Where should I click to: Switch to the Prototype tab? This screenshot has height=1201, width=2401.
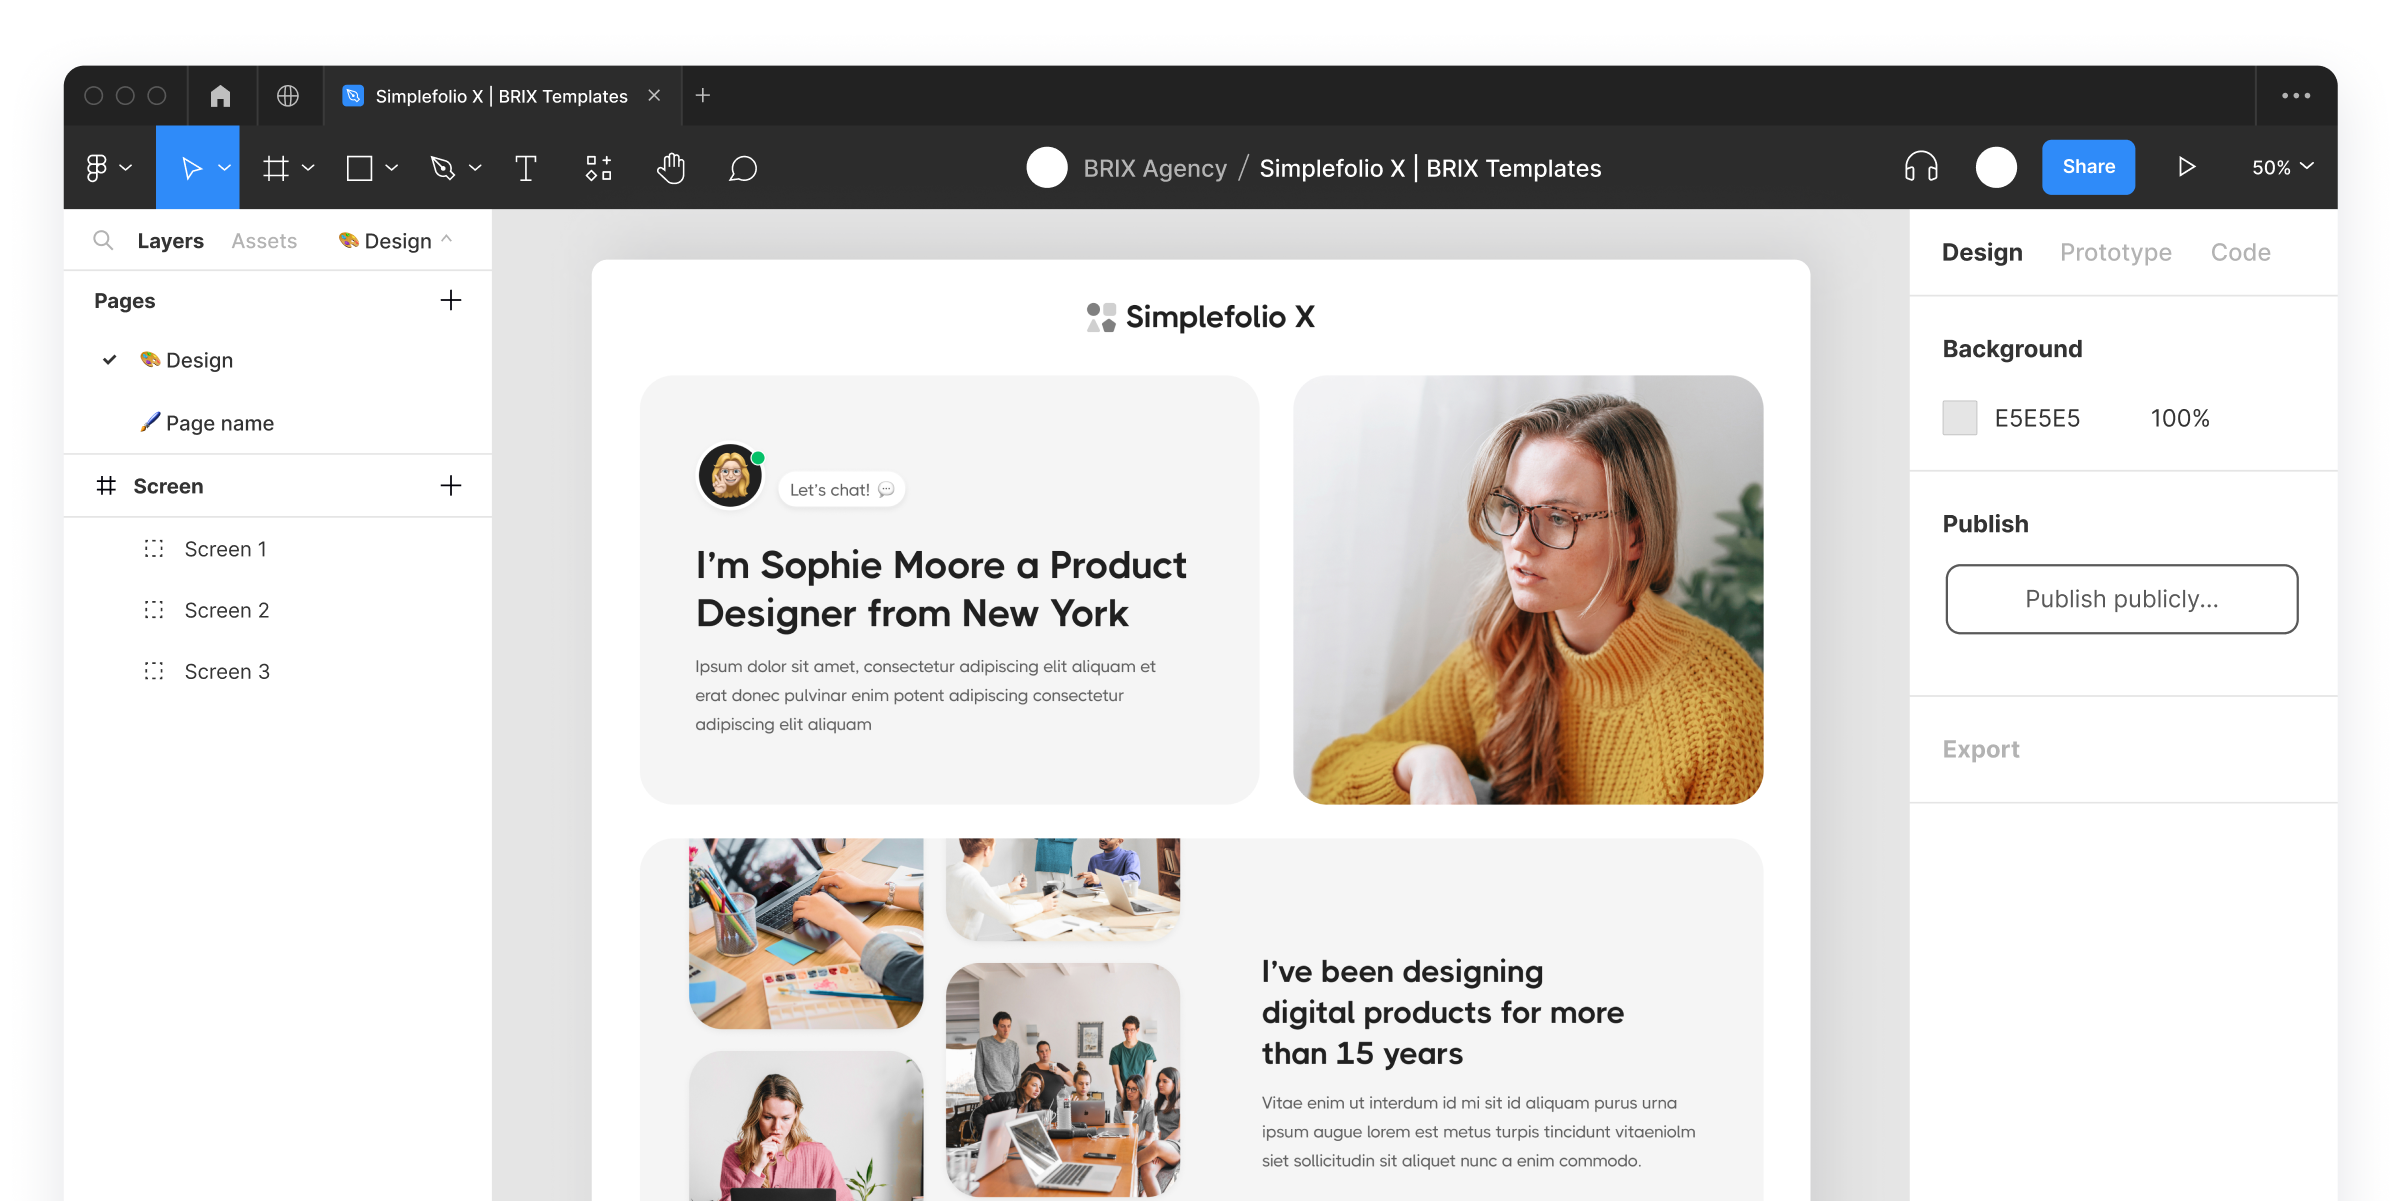pyautogui.click(x=2116, y=251)
